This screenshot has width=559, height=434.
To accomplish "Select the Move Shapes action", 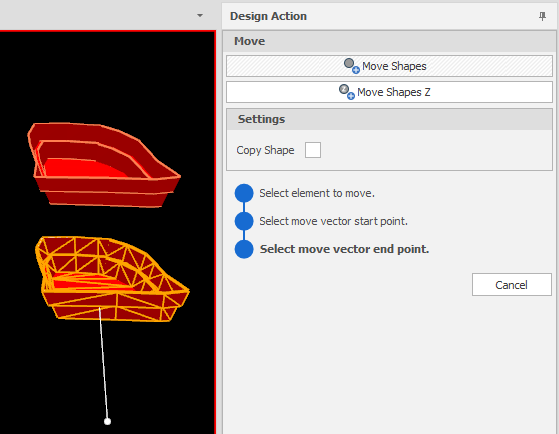I will 389,66.
